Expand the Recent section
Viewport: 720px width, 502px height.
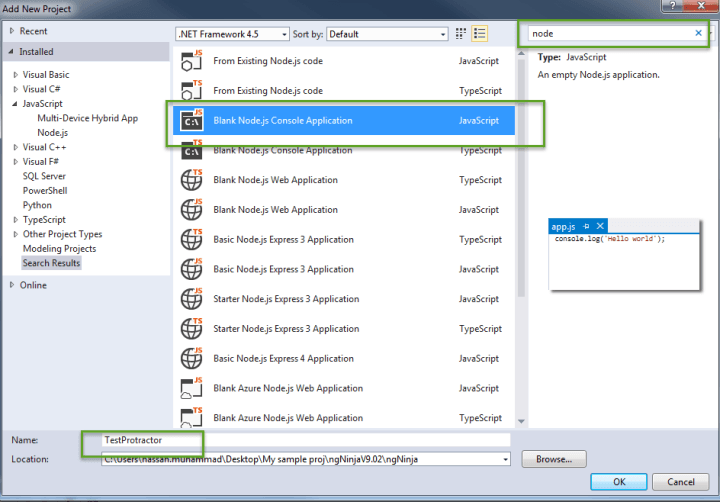click(12, 31)
